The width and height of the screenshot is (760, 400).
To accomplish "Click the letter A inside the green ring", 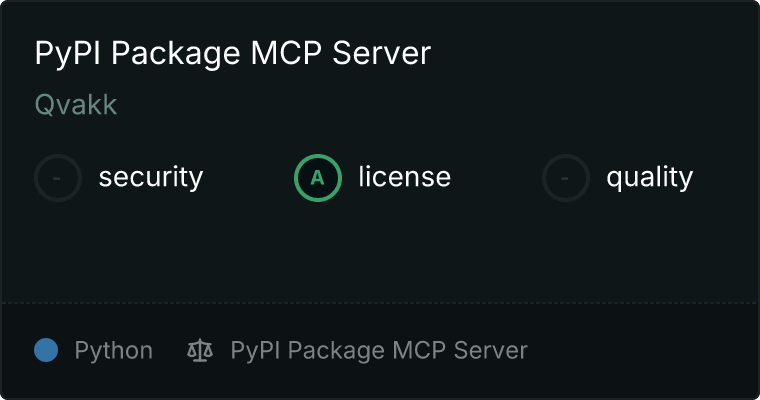I will [317, 178].
